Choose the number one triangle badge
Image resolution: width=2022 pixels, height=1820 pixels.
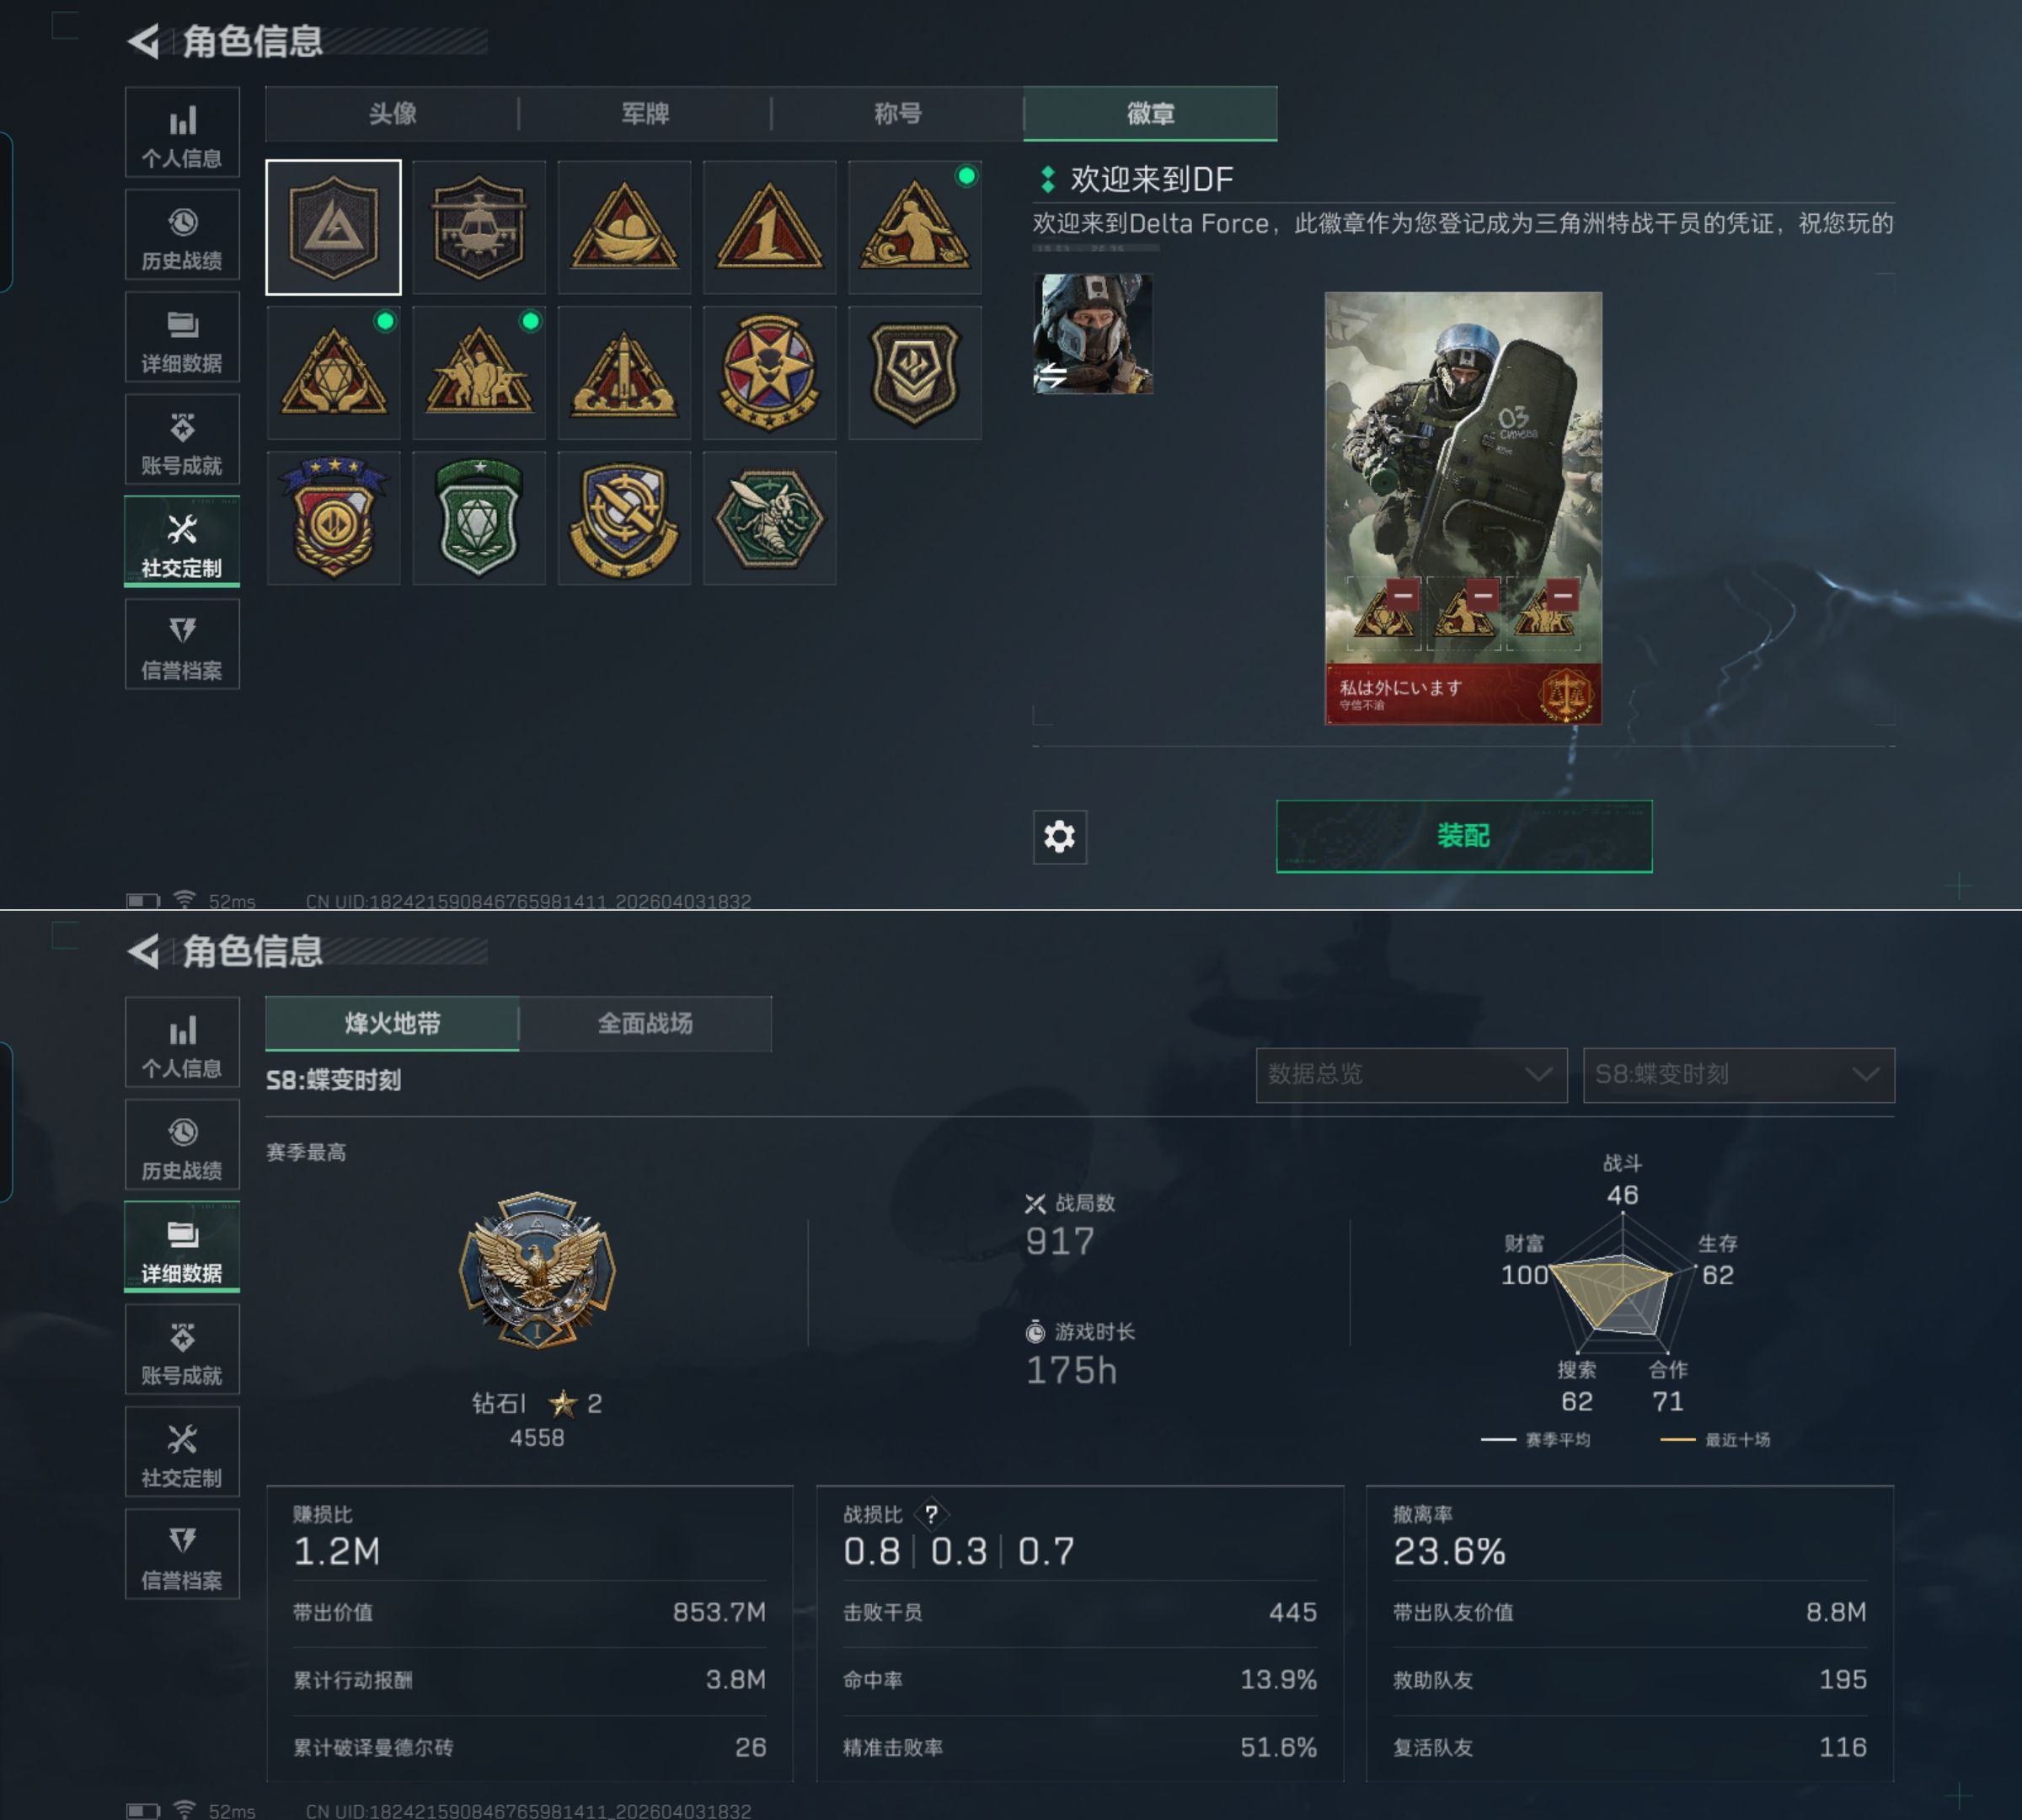[769, 227]
